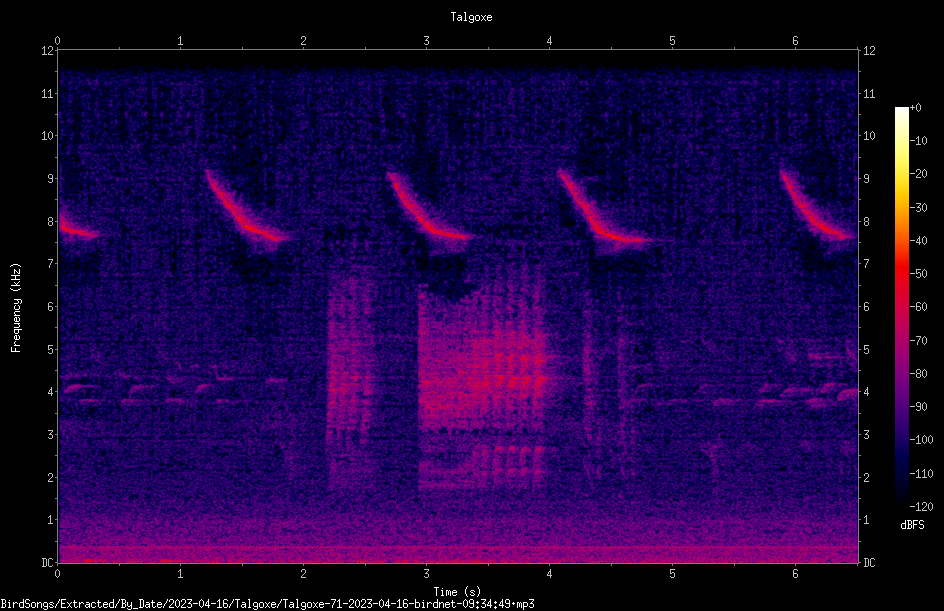Click the last chirp near 6 seconds
The image size is (944, 611).
pos(818,205)
